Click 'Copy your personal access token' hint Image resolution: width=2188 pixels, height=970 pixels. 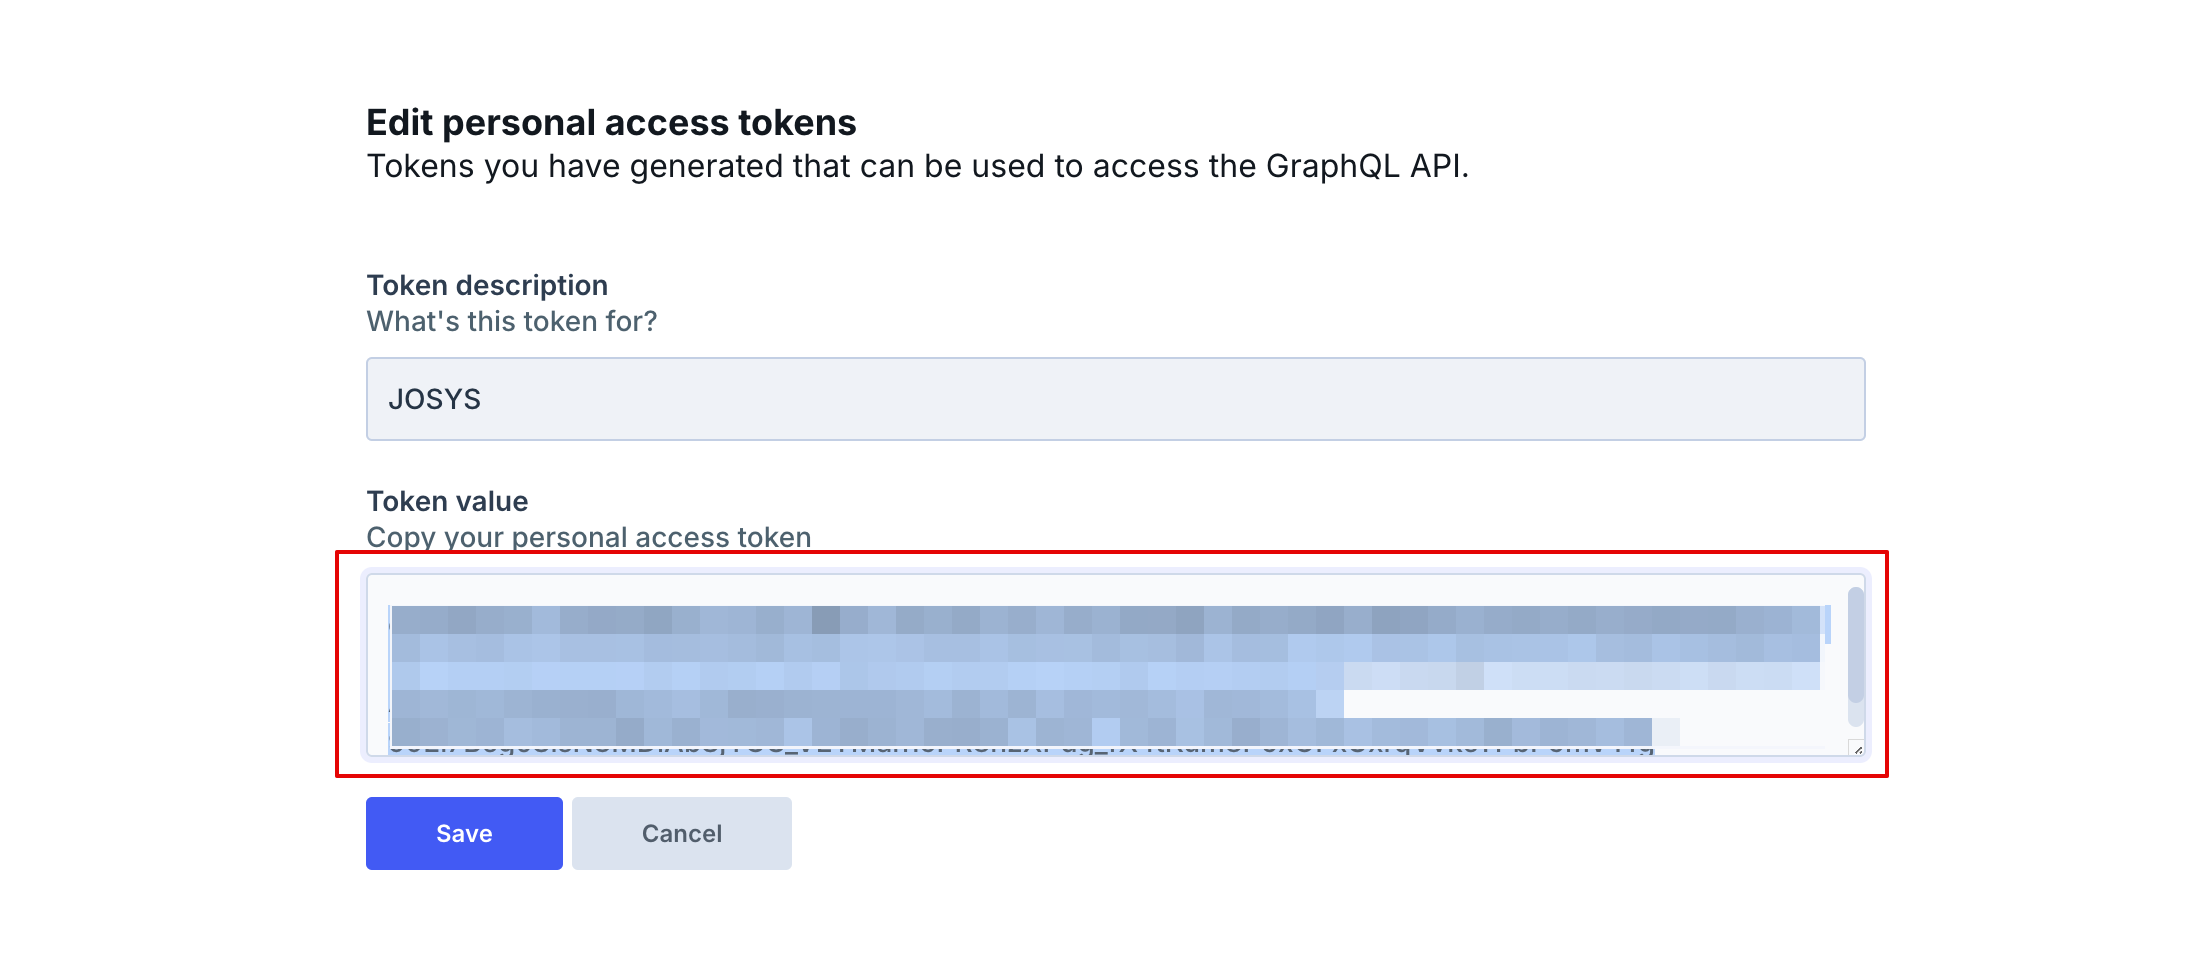point(588,537)
